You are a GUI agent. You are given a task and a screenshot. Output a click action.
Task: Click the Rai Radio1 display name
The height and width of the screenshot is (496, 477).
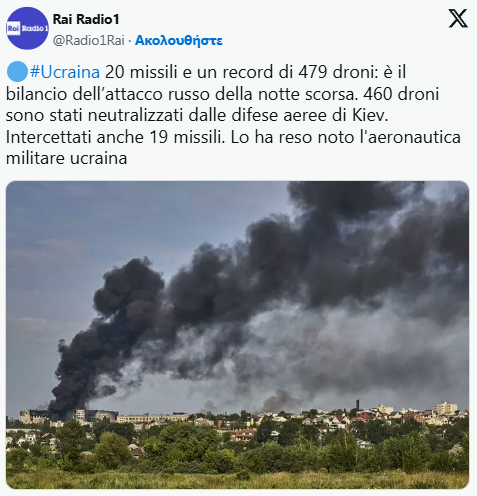86,19
